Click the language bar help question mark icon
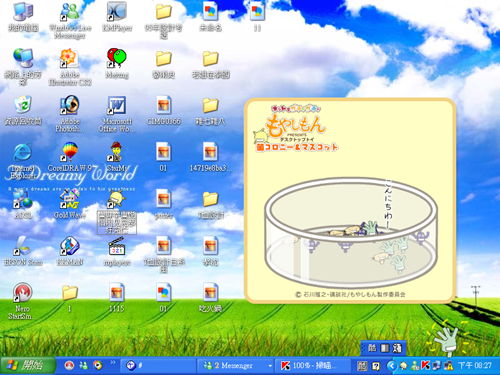This screenshot has width=500, height=375. click(376, 366)
